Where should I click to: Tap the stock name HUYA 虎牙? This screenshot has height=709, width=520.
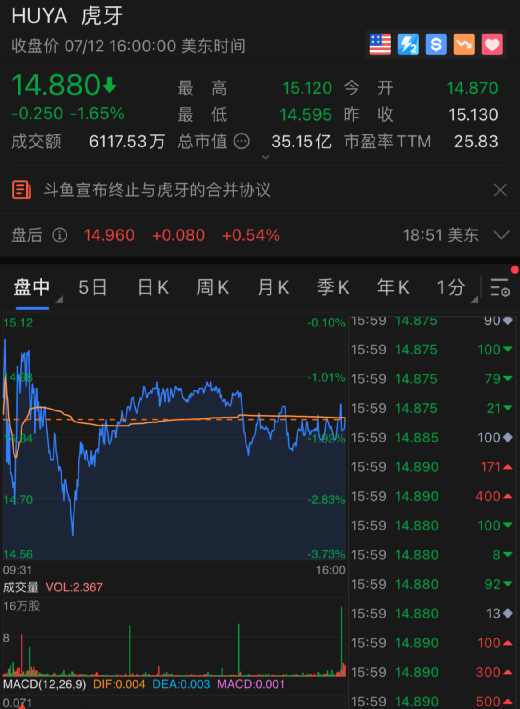(x=67, y=16)
